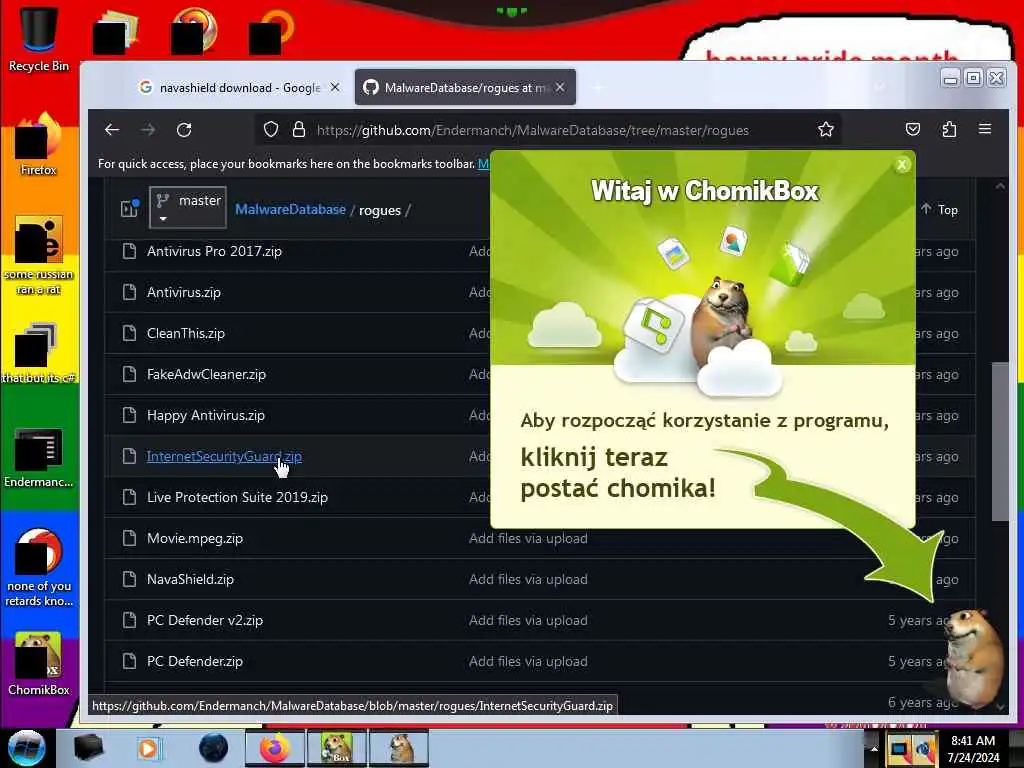Close the ChomikBox welcome popup

[x=902, y=165]
